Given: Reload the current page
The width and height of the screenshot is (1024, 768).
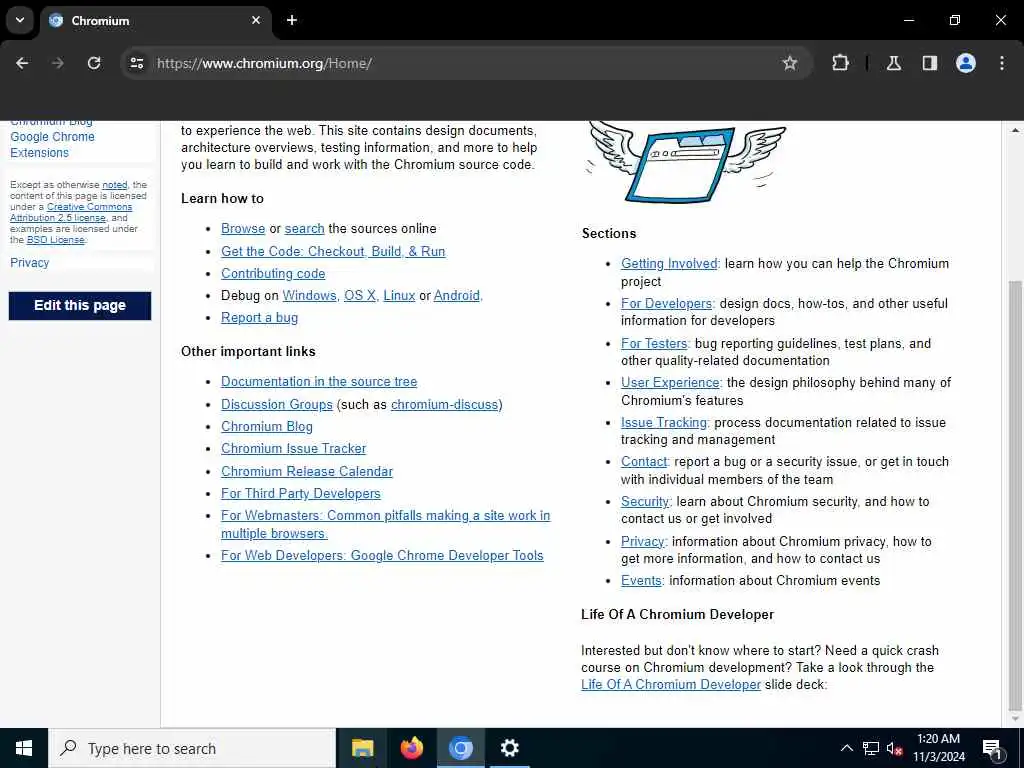Looking at the screenshot, I should pyautogui.click(x=94, y=63).
